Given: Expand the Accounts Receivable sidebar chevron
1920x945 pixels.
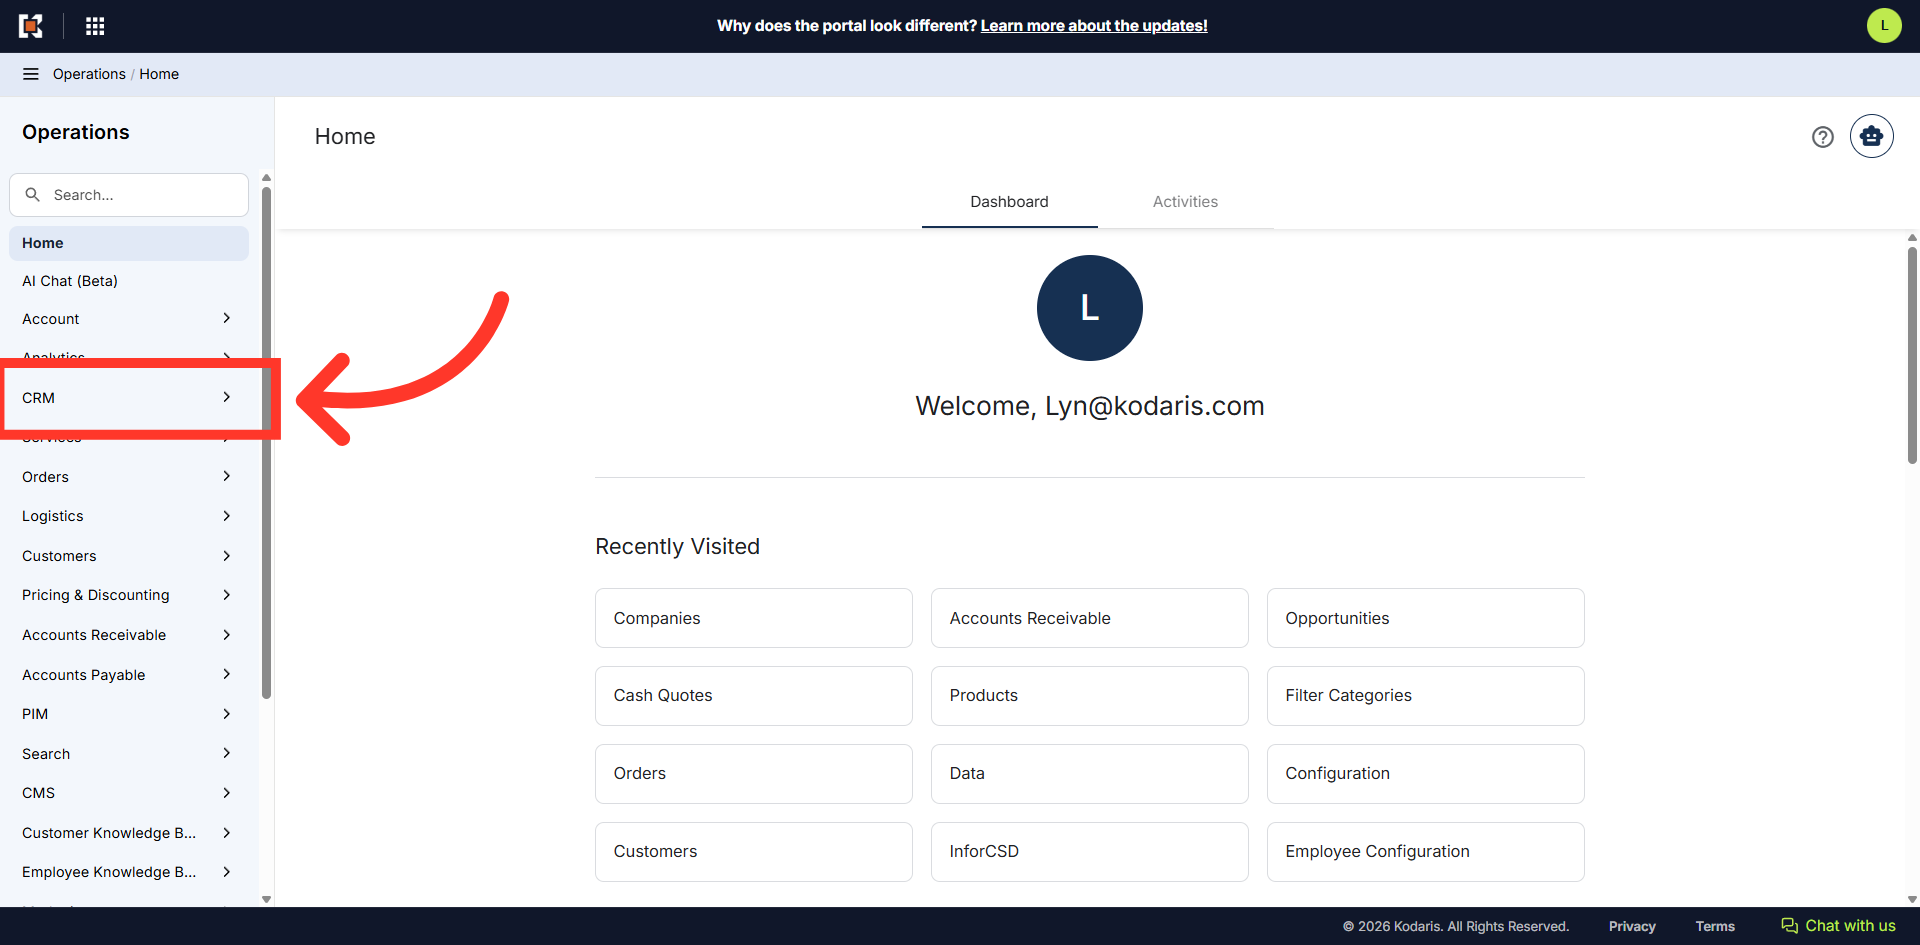Looking at the screenshot, I should click(227, 635).
